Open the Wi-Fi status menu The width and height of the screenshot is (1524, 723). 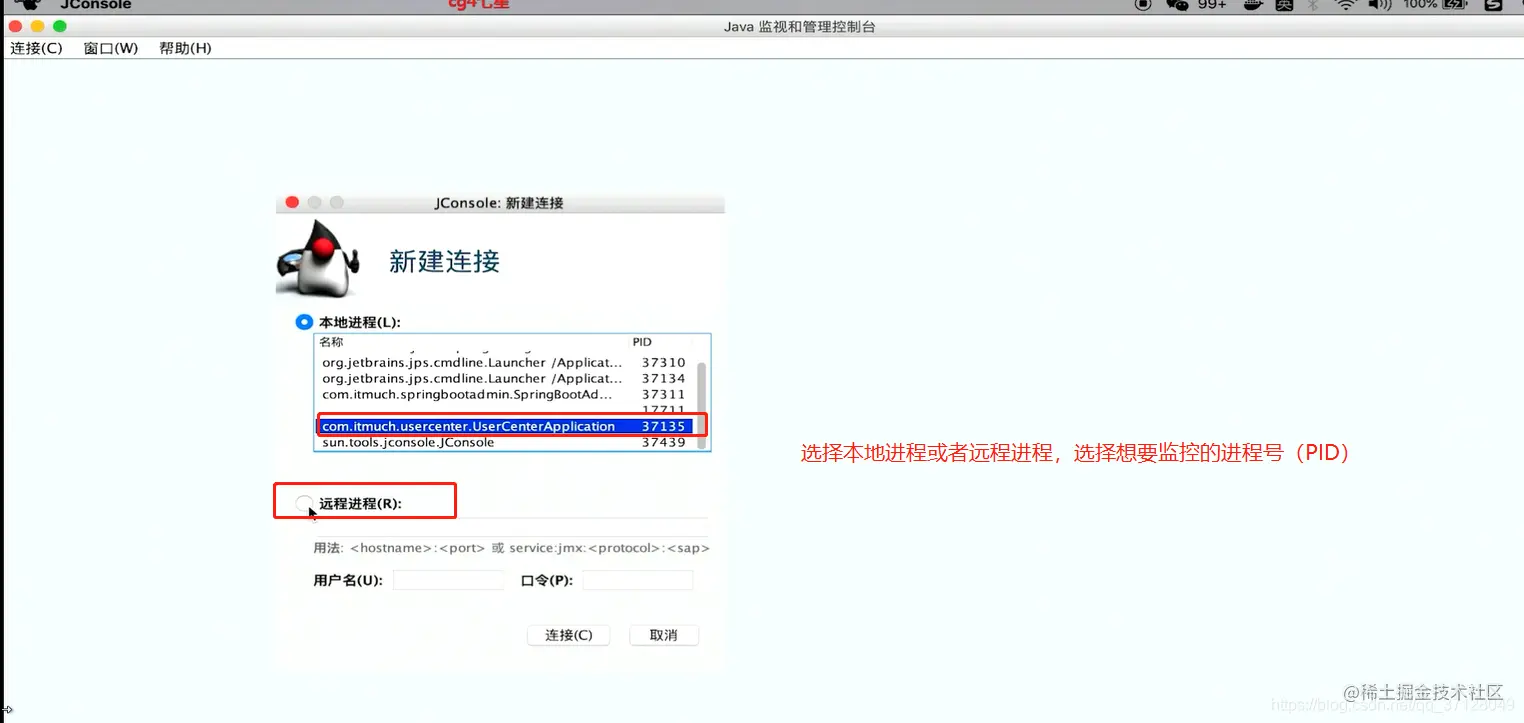[x=1346, y=5]
